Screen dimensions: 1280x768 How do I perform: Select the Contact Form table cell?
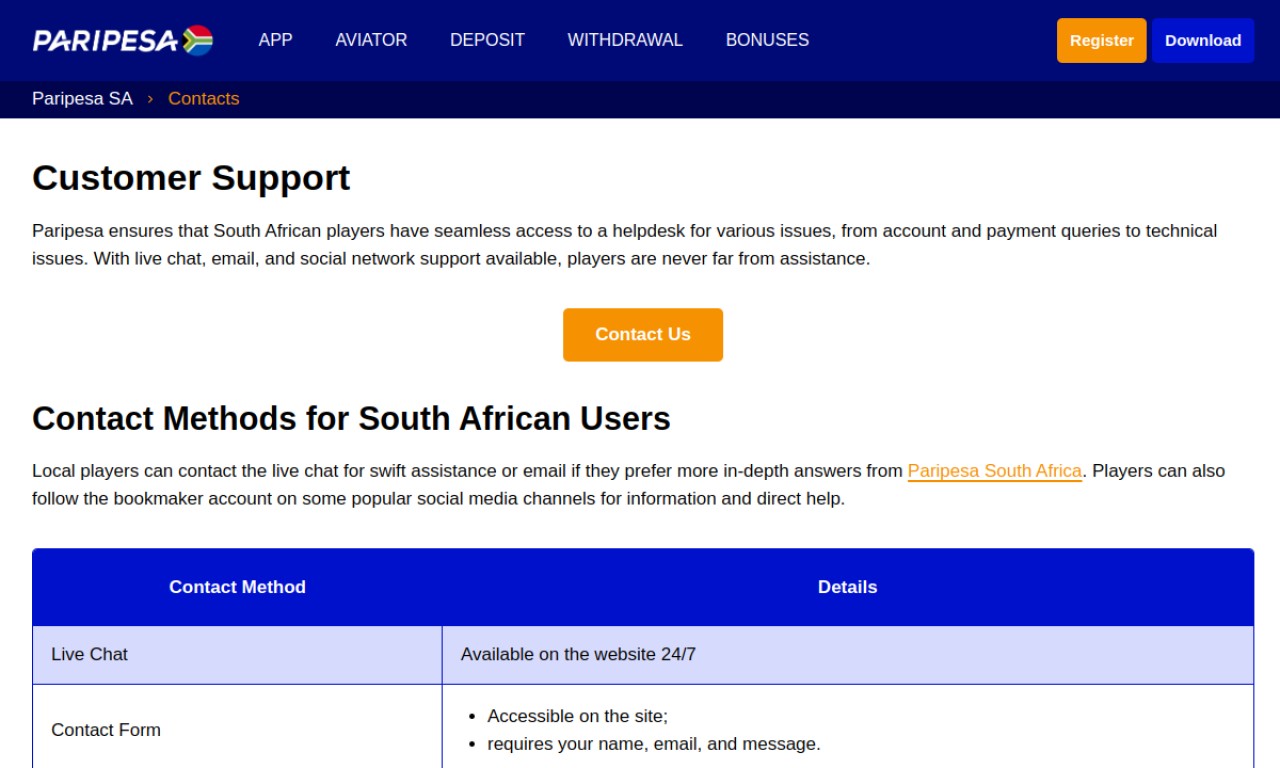(x=237, y=730)
